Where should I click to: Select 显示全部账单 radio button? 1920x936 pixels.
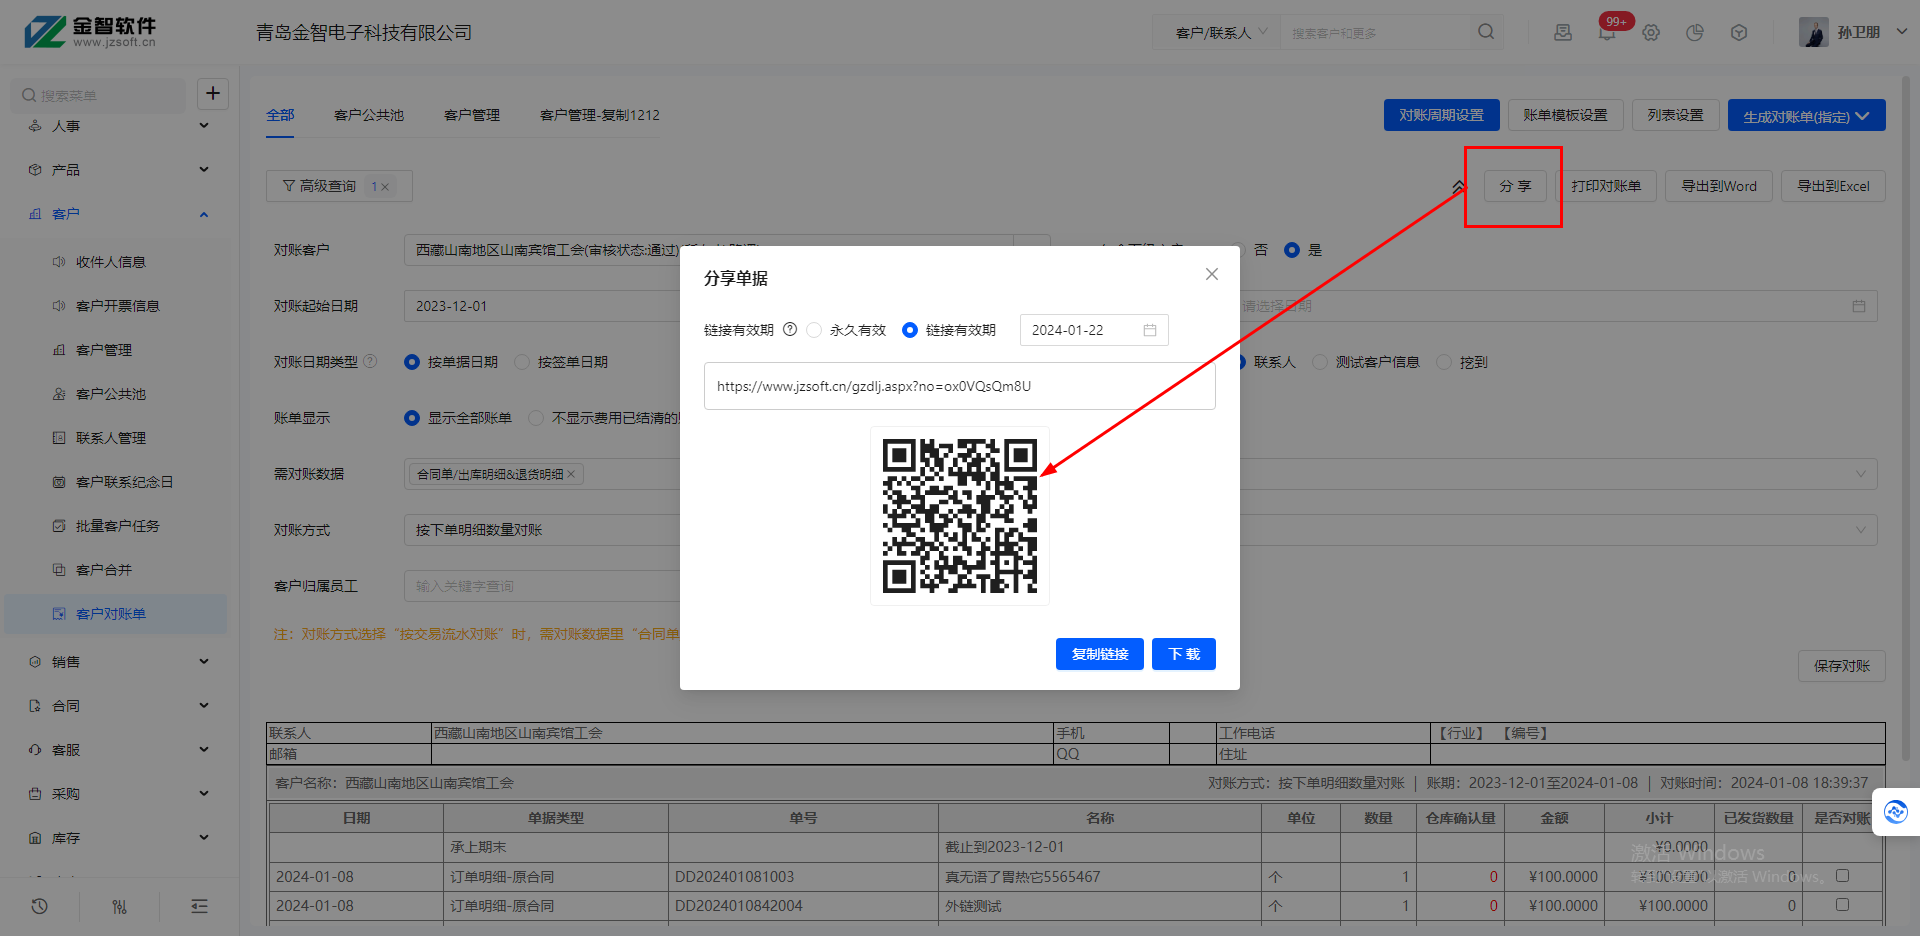coord(412,418)
